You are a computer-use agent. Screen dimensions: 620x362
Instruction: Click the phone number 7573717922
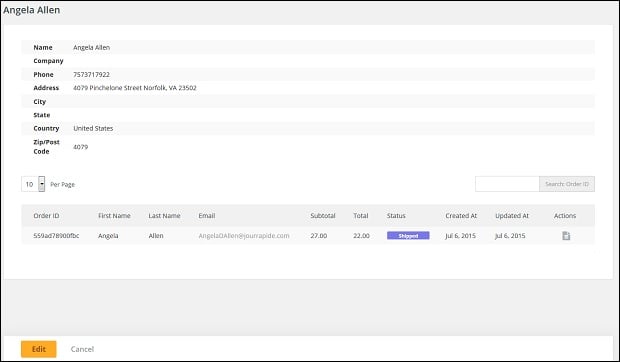pos(91,75)
